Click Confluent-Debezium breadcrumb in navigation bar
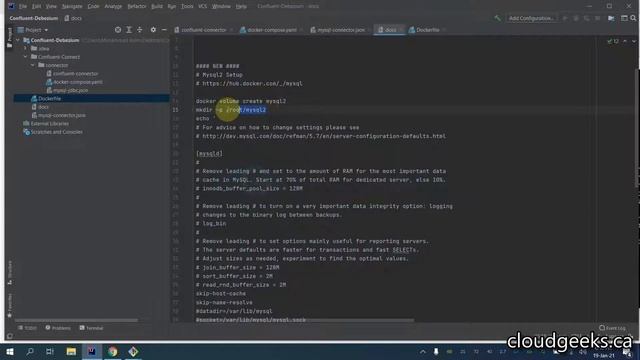The height and width of the screenshot is (360, 640). click(33, 18)
